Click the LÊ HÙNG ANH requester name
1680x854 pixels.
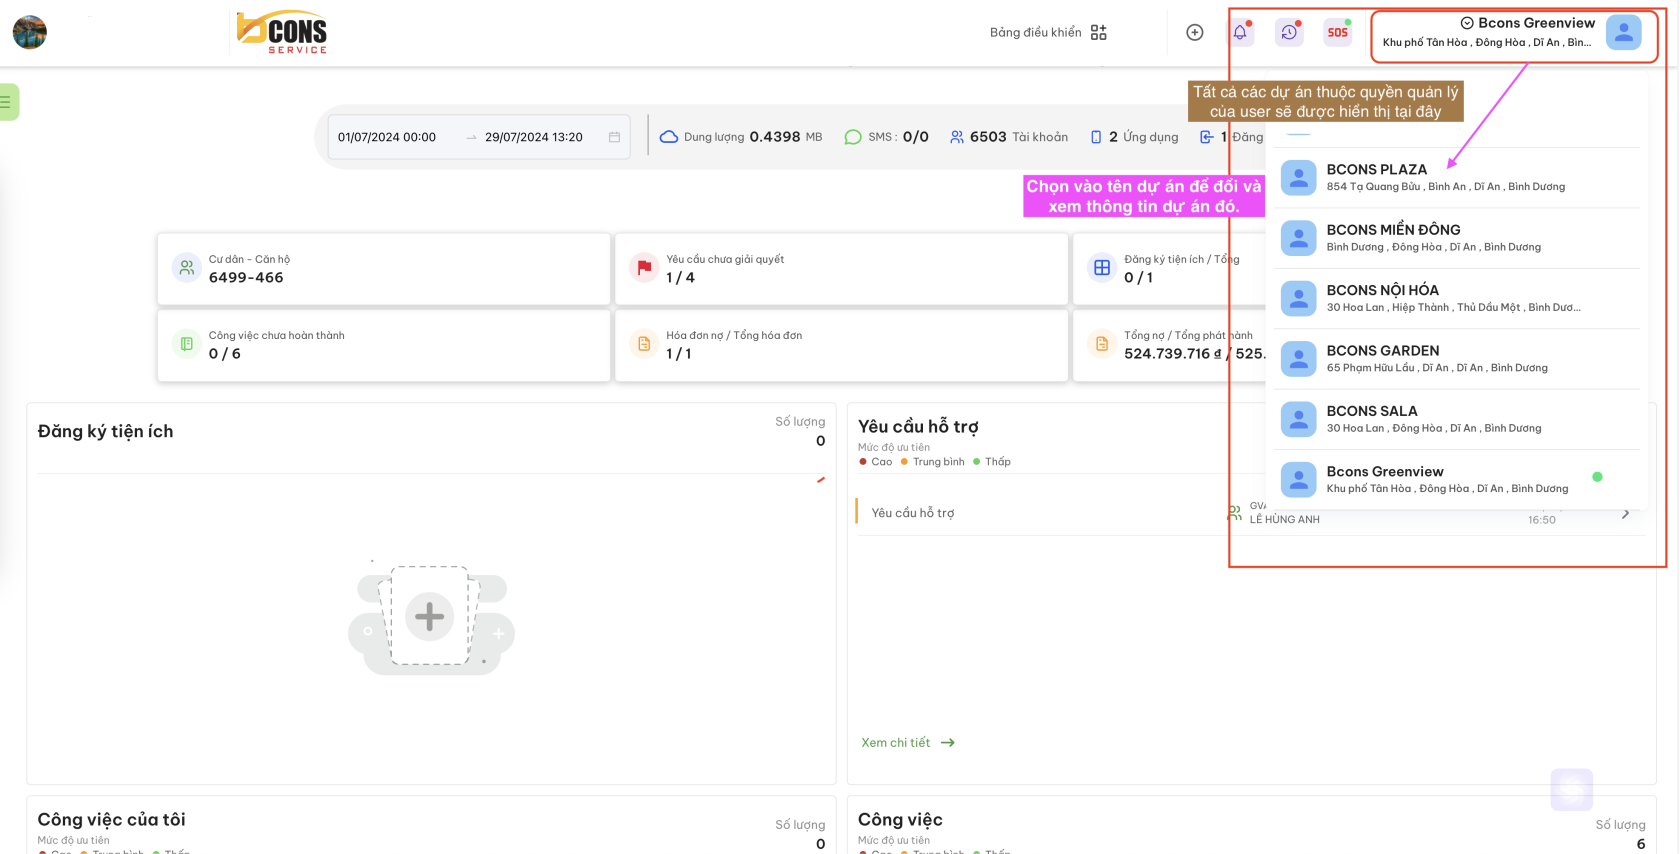pos(1285,520)
